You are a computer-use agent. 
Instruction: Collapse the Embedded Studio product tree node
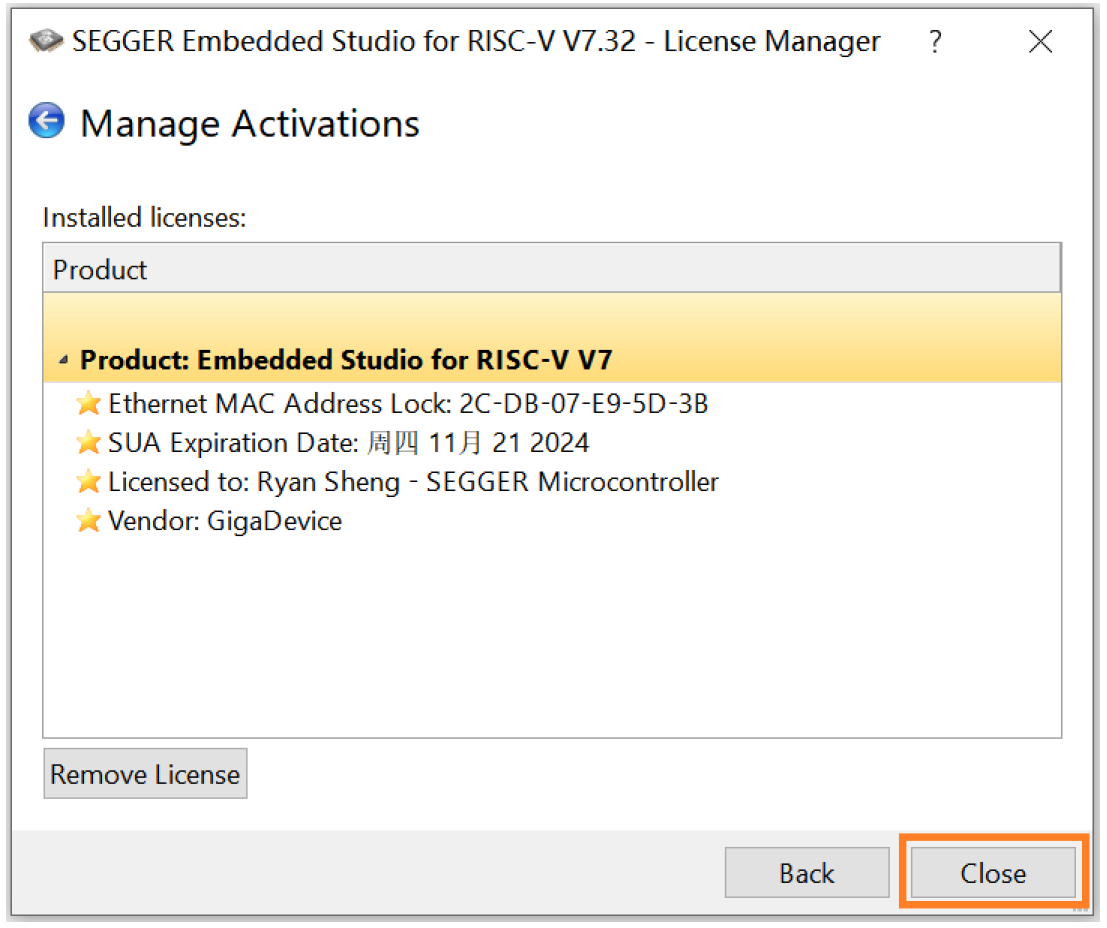64,361
